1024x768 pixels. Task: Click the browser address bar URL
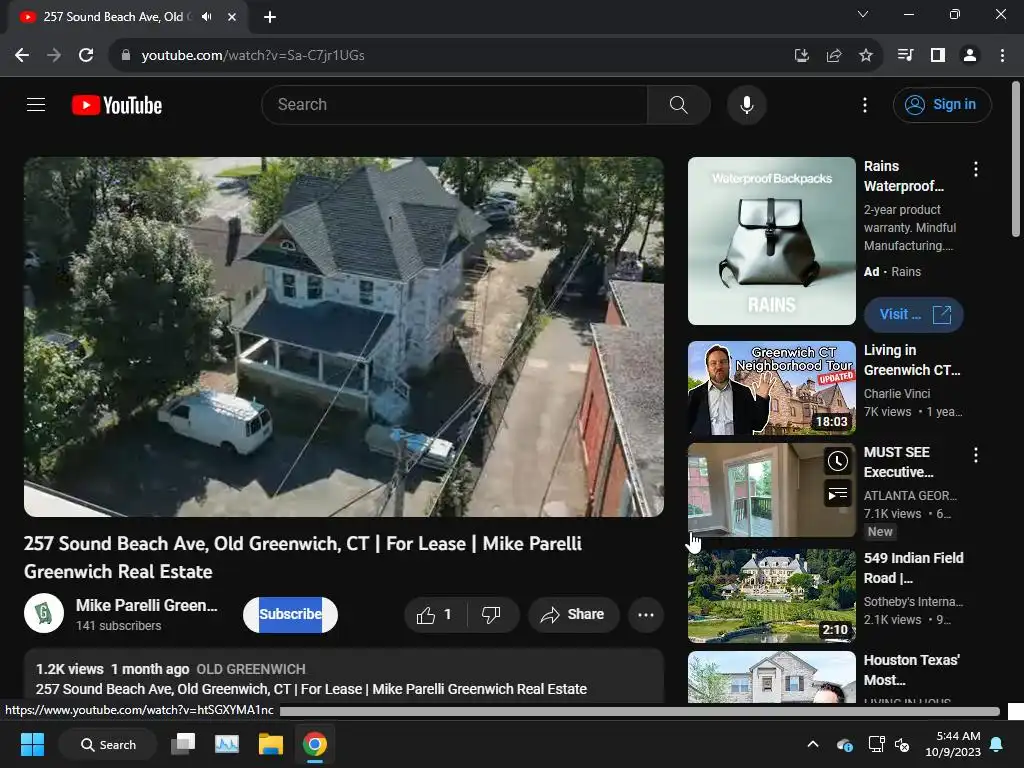pos(253,56)
